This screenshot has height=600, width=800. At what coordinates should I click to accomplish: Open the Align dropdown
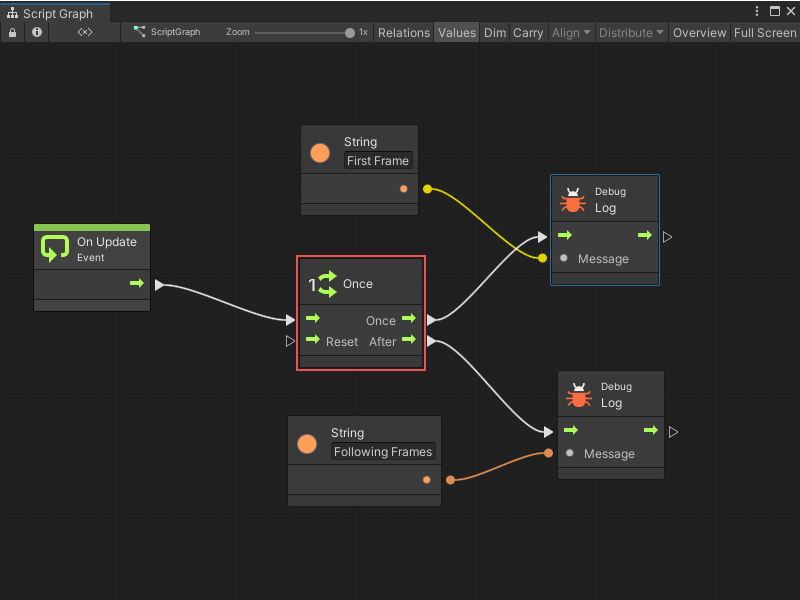pyautogui.click(x=569, y=32)
